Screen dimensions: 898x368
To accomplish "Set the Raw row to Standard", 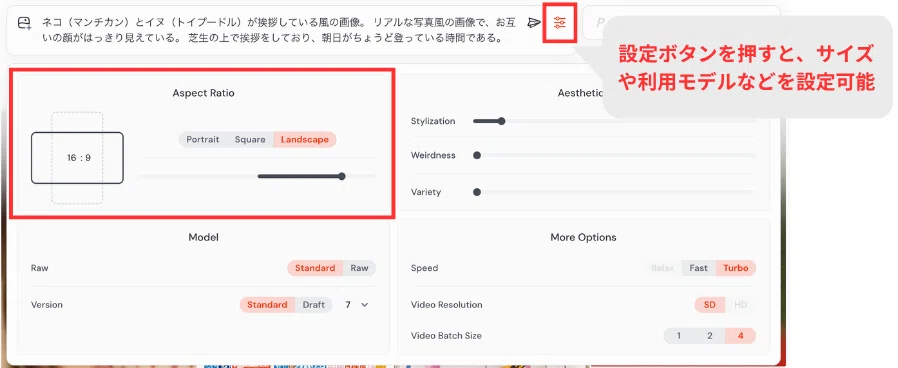I will pos(315,268).
